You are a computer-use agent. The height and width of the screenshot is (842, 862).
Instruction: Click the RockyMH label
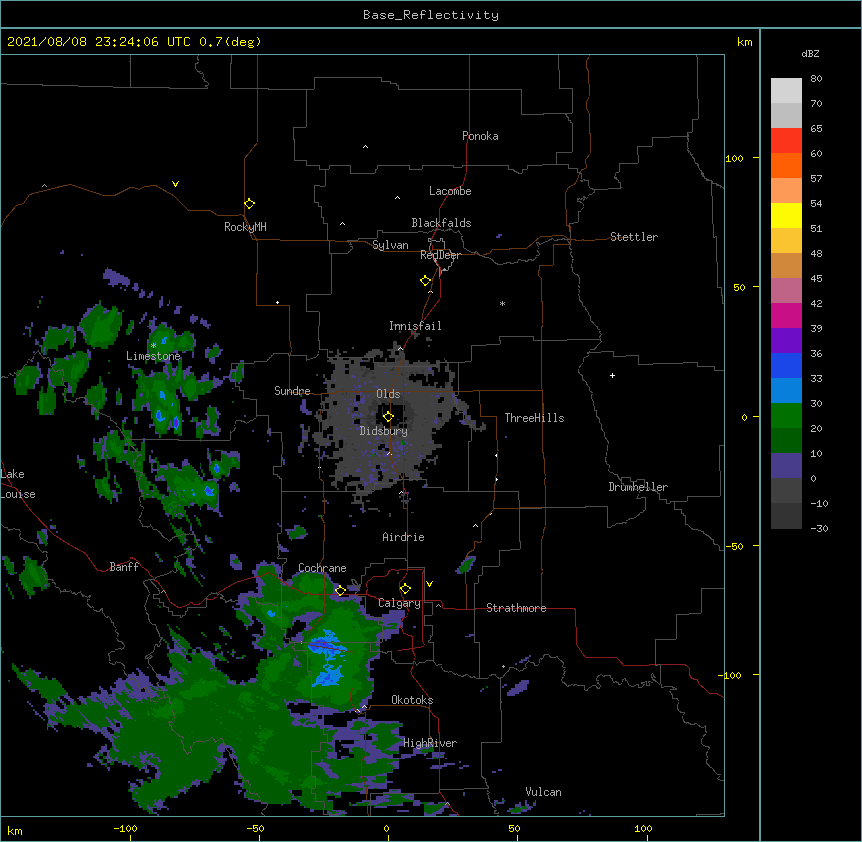click(245, 227)
